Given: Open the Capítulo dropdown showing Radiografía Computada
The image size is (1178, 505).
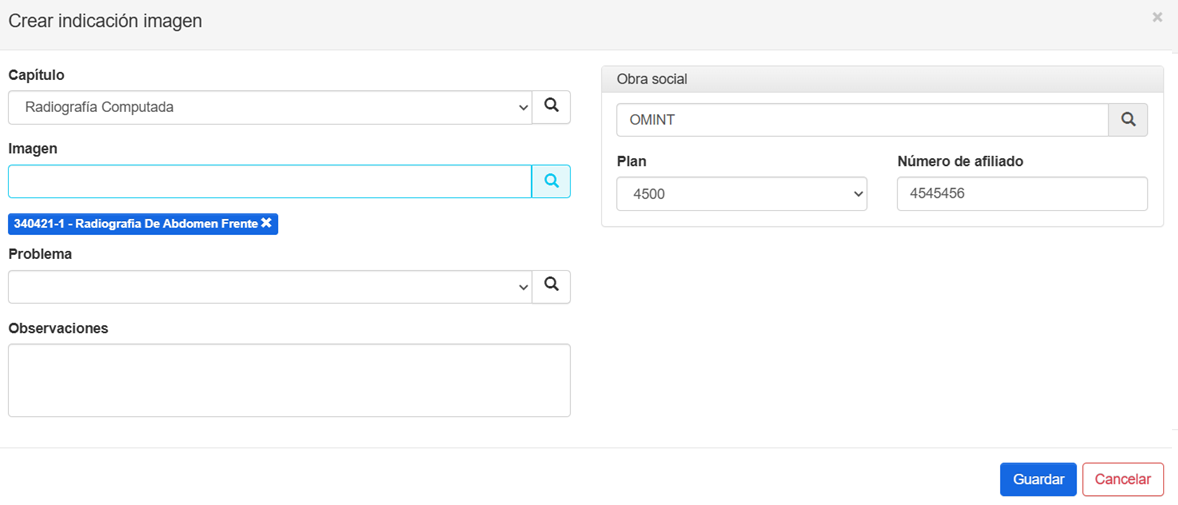Looking at the screenshot, I should pos(270,107).
